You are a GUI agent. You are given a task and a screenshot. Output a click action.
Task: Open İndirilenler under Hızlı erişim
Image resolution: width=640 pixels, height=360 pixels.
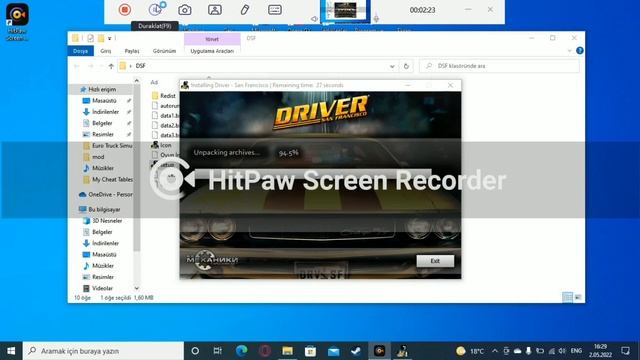click(105, 112)
